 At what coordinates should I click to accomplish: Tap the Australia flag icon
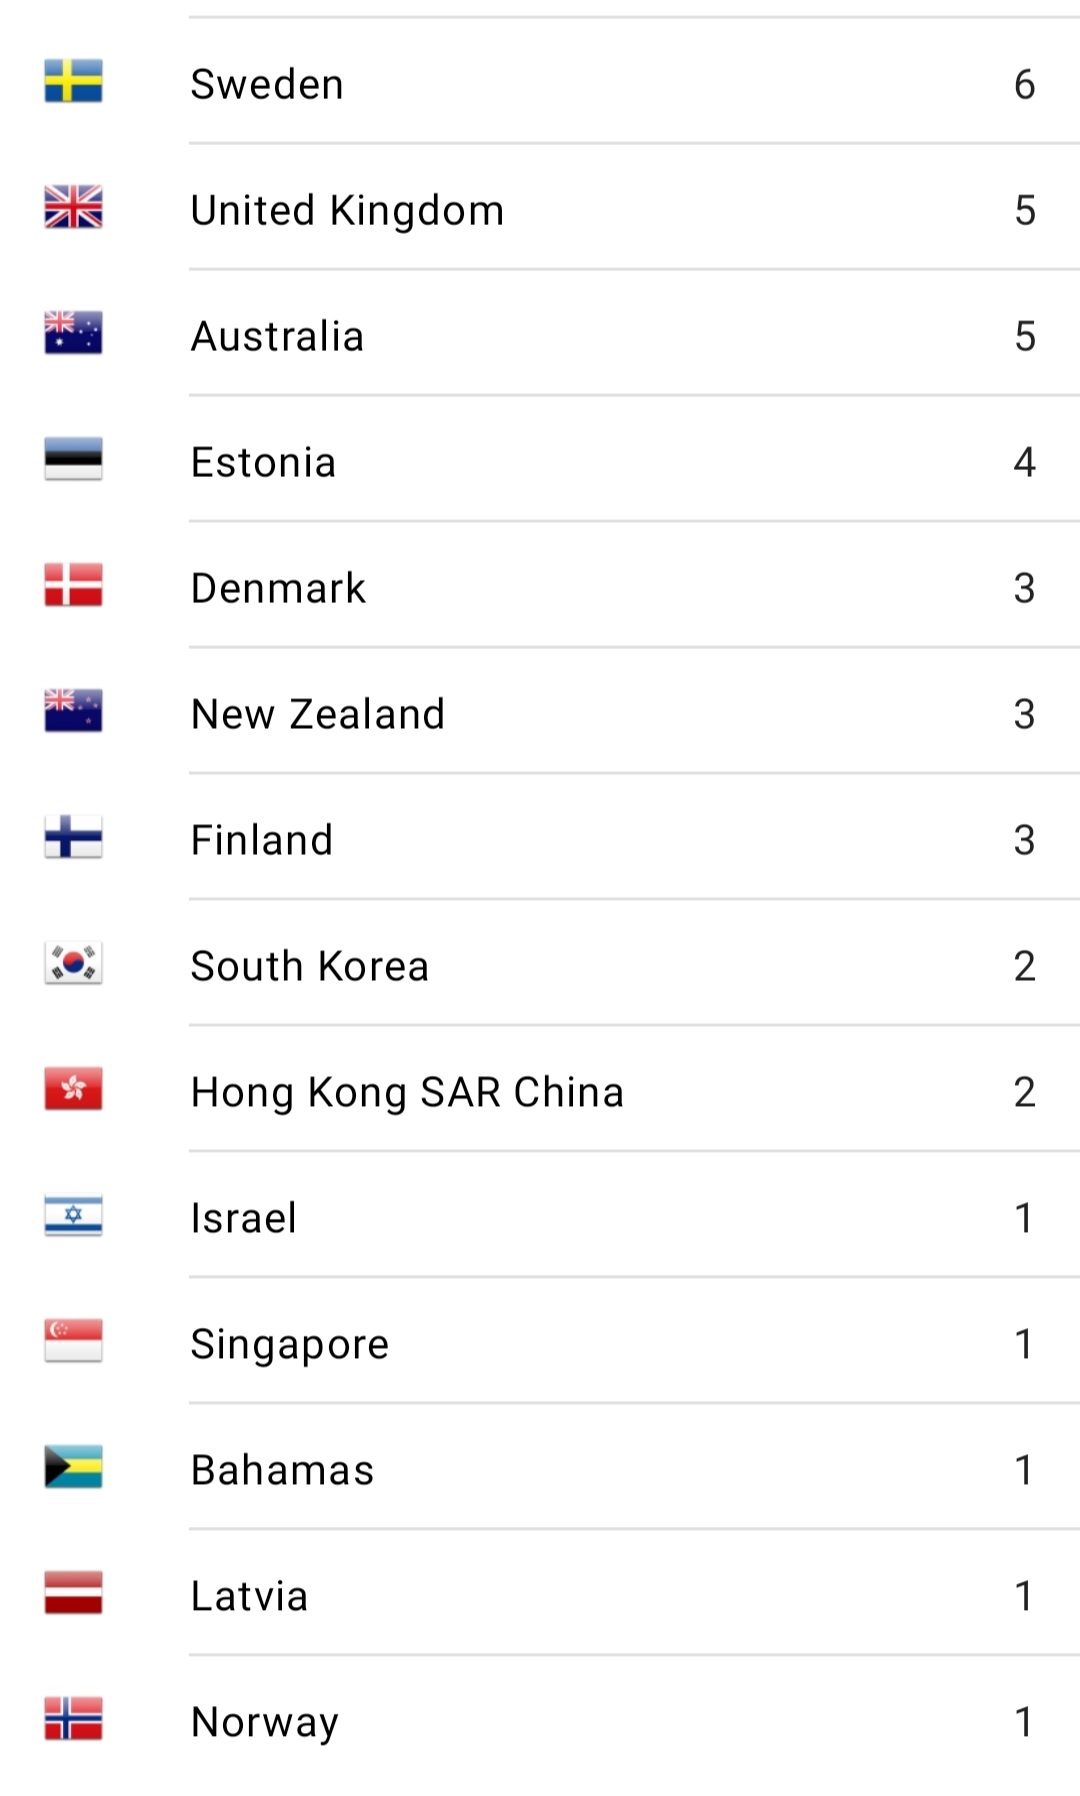tap(73, 334)
